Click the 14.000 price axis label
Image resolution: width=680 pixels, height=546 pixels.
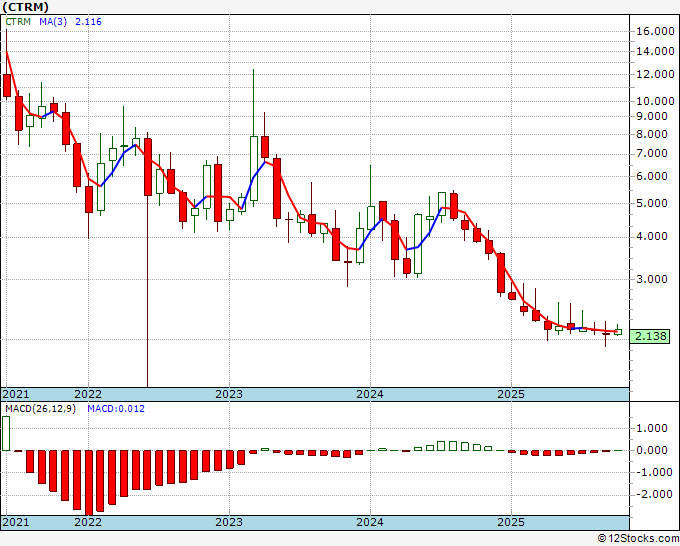655,51
